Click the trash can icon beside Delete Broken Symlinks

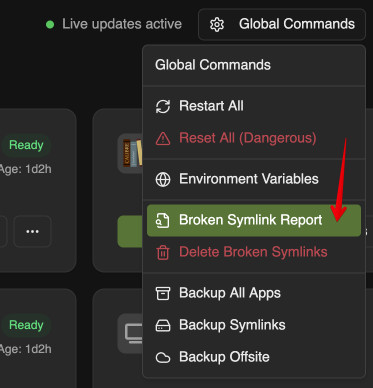tap(163, 252)
